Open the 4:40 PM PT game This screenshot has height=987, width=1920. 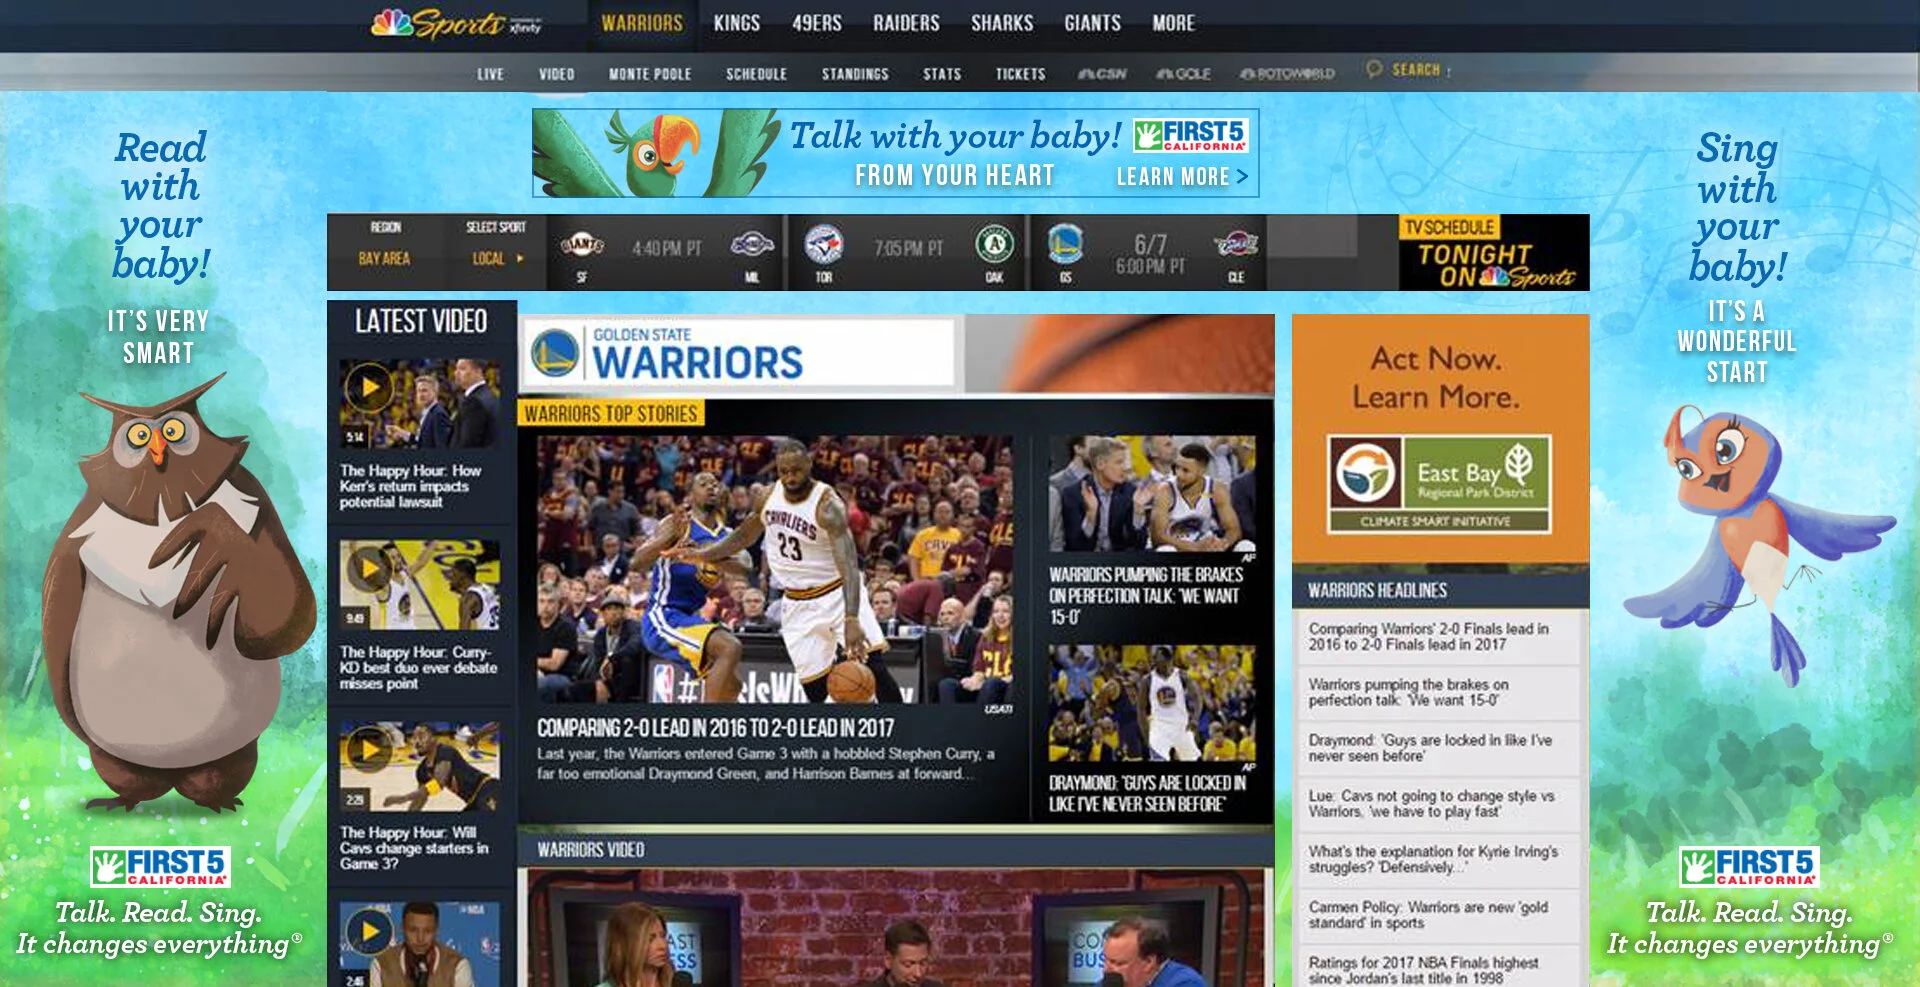point(667,248)
